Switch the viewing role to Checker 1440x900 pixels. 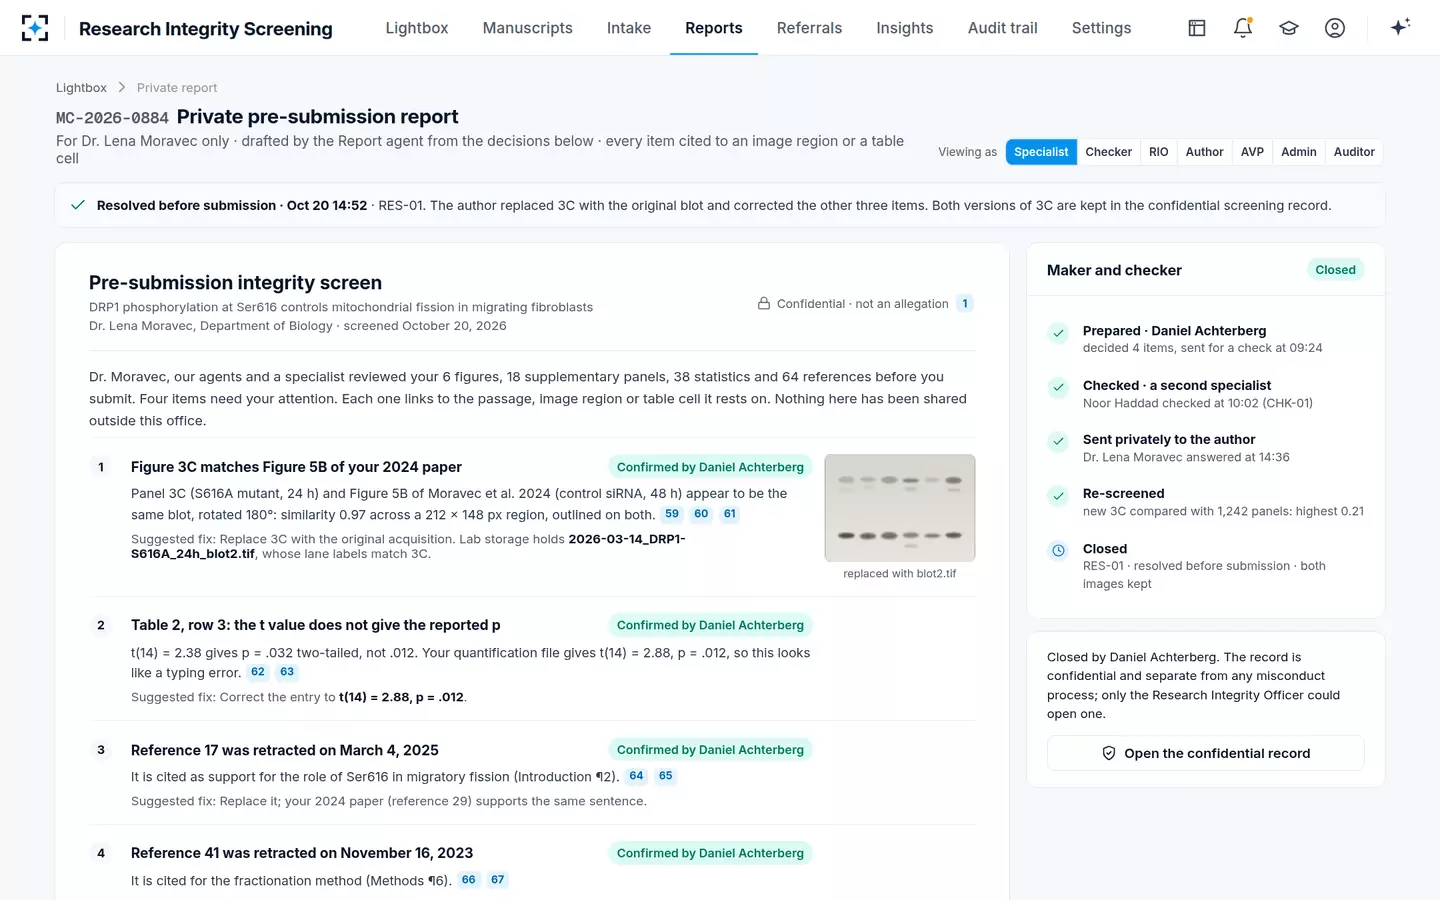tap(1108, 152)
